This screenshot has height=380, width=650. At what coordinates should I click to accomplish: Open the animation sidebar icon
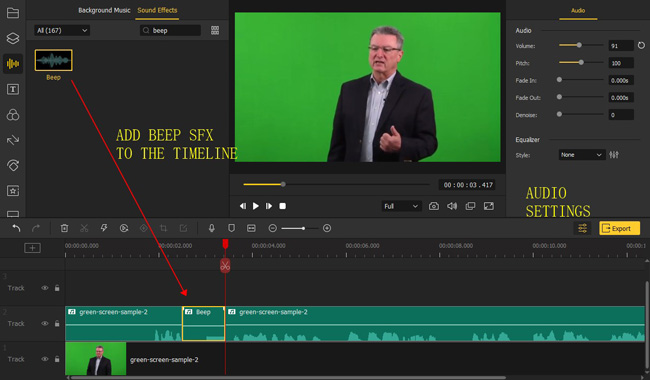click(13, 165)
